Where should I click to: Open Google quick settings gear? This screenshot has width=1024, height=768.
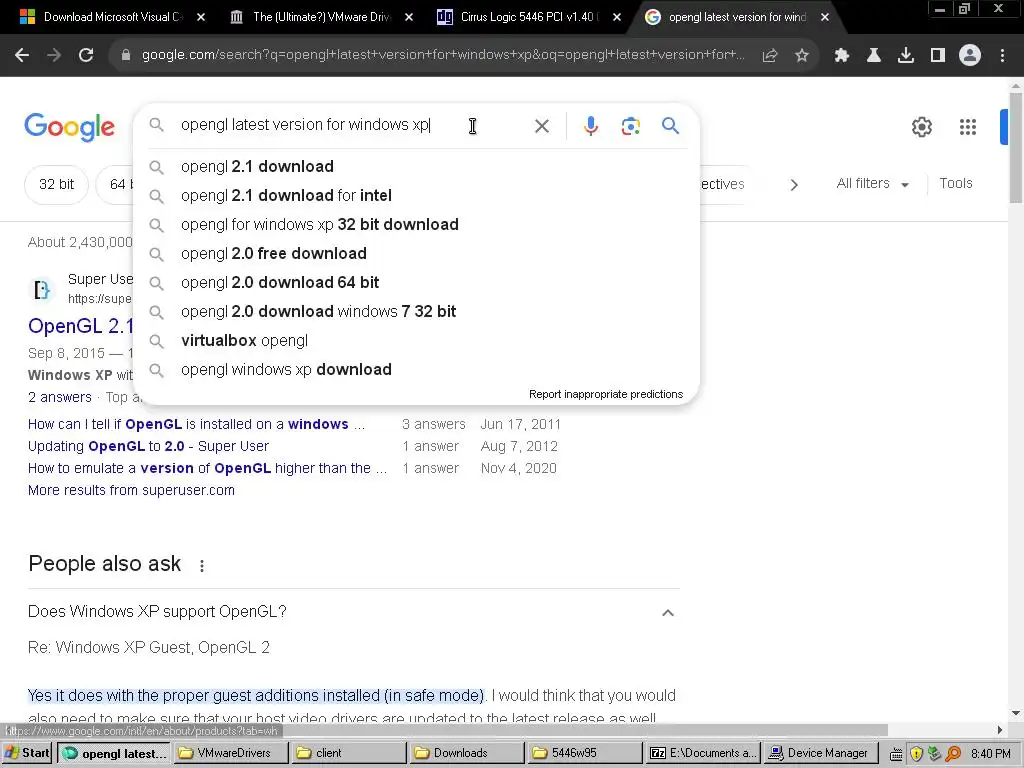click(x=921, y=127)
